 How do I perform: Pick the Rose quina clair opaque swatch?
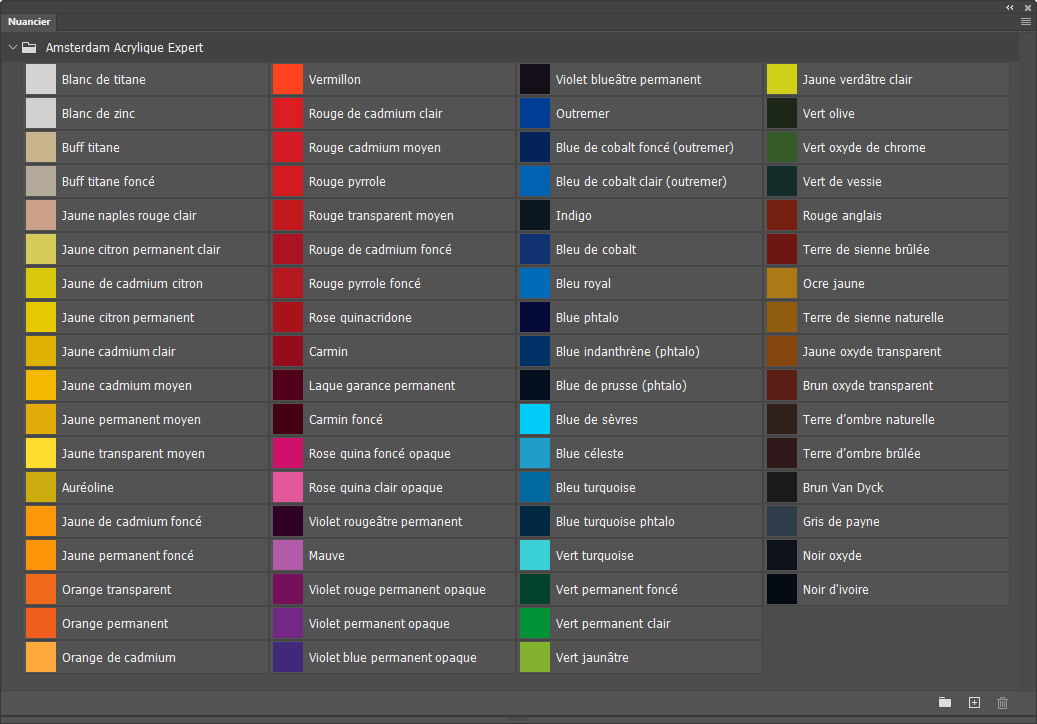[x=288, y=488]
